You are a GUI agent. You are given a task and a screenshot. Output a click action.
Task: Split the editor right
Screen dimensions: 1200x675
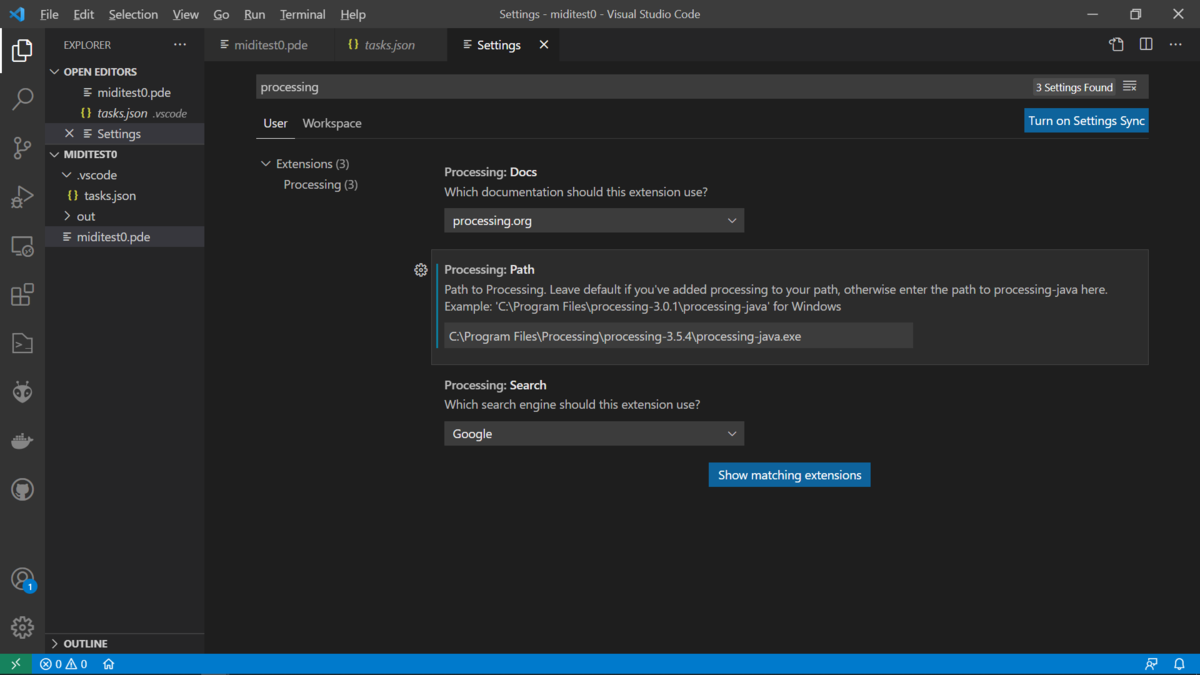coord(1146,45)
